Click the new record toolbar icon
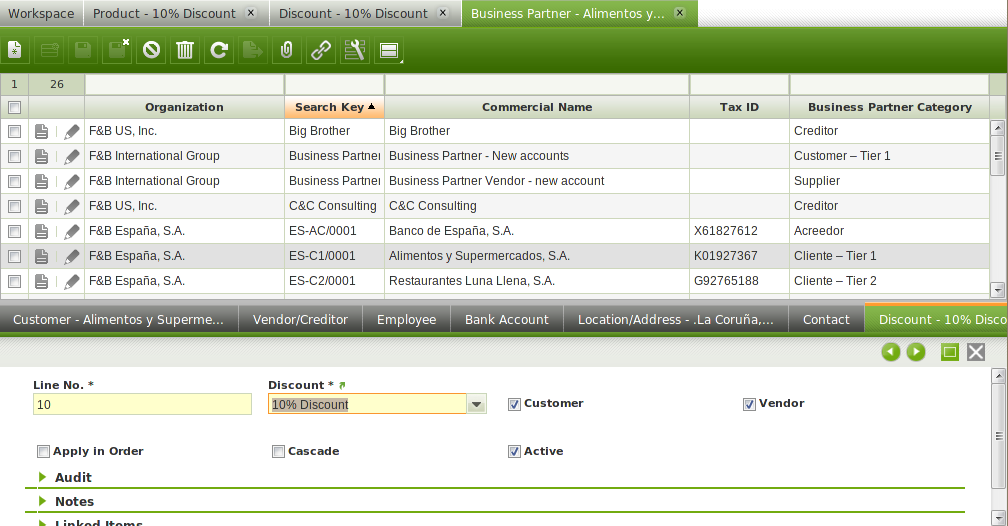The height and width of the screenshot is (526, 1008). [15, 50]
